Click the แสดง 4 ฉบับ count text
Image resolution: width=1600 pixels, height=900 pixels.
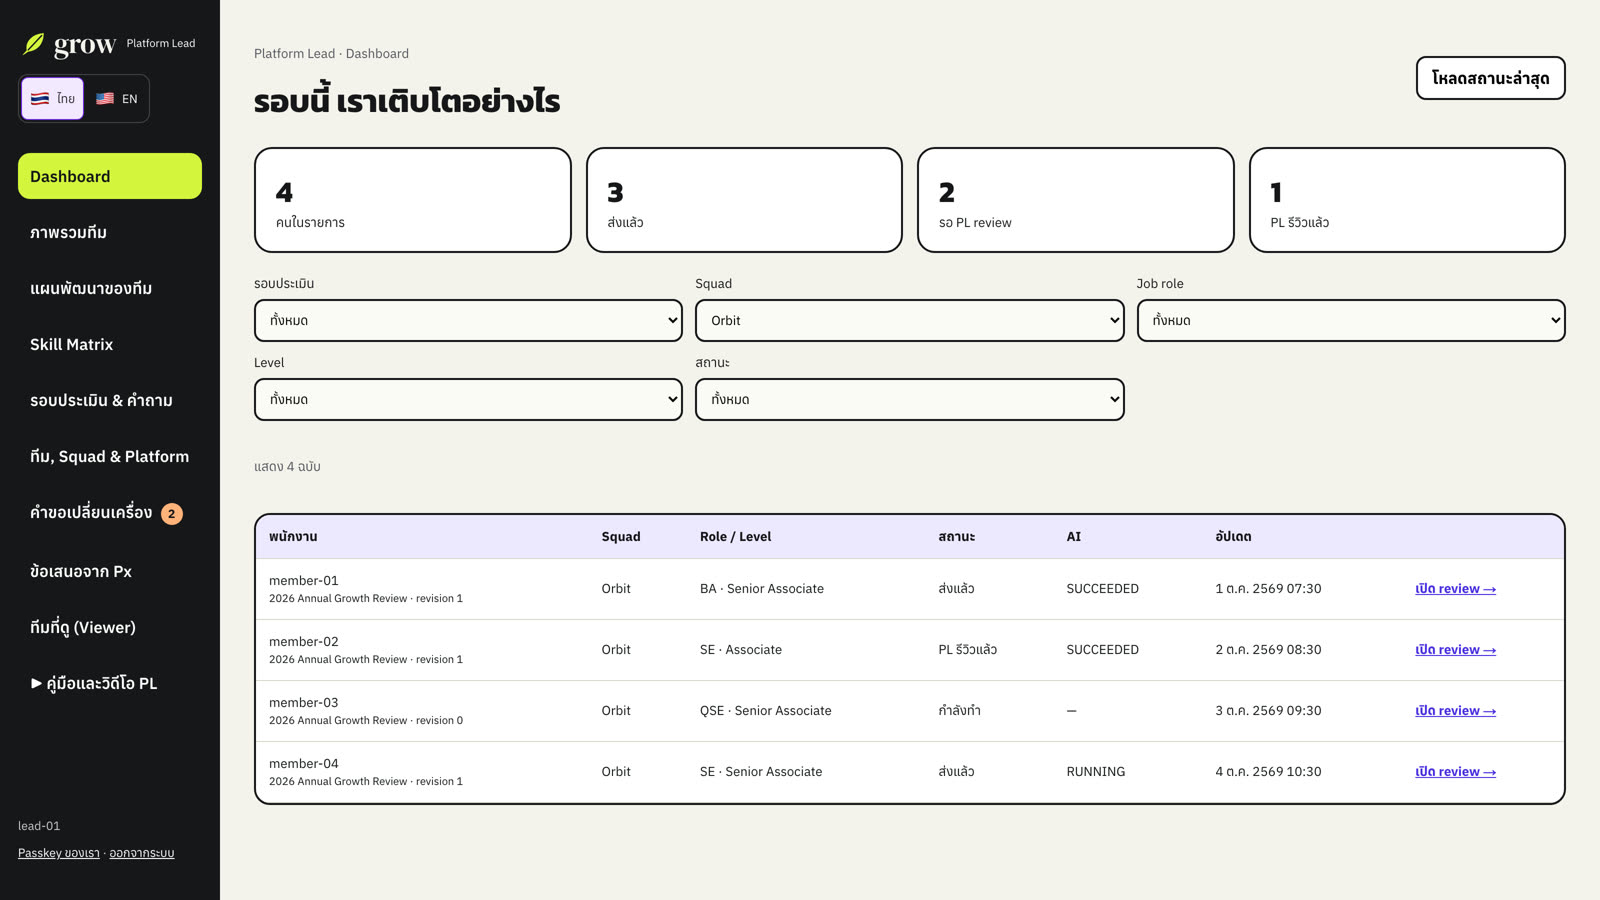click(x=287, y=467)
